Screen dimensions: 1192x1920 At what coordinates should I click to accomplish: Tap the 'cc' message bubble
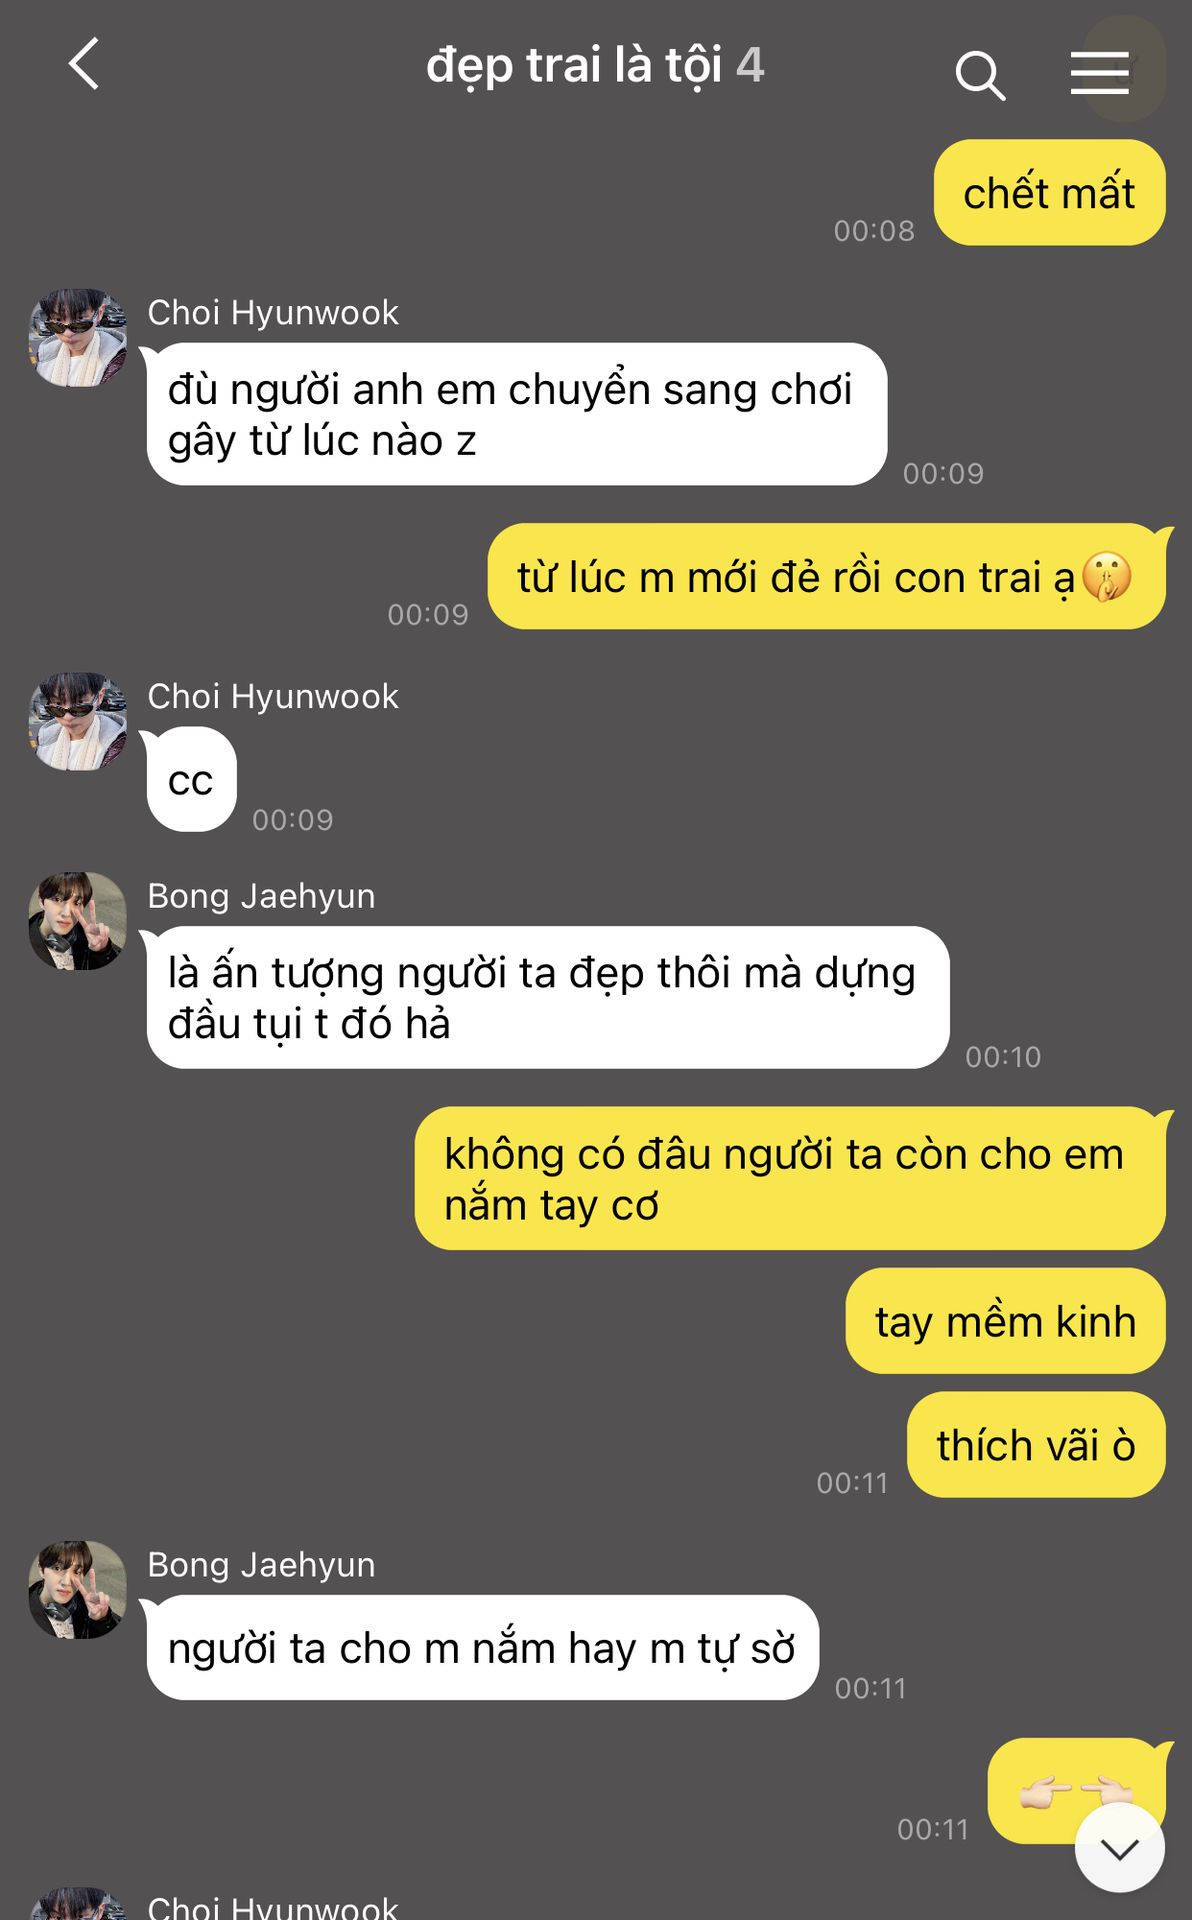click(191, 780)
